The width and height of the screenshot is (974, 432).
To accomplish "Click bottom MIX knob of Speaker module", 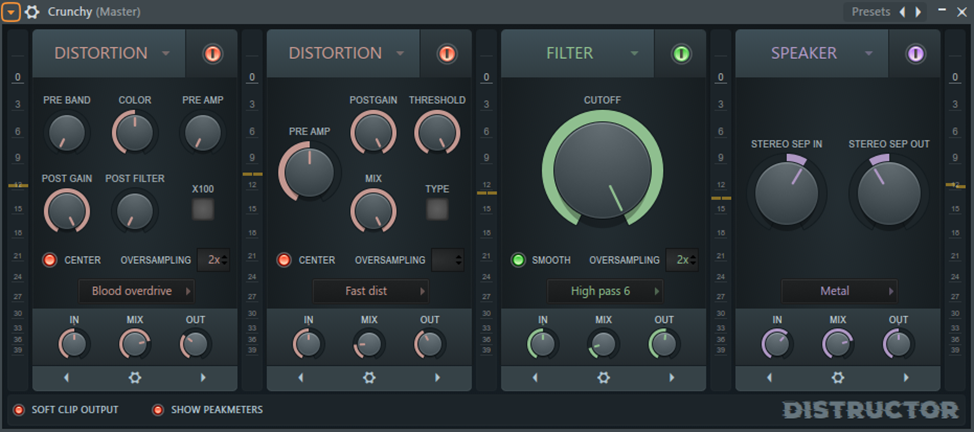I will click(x=838, y=344).
